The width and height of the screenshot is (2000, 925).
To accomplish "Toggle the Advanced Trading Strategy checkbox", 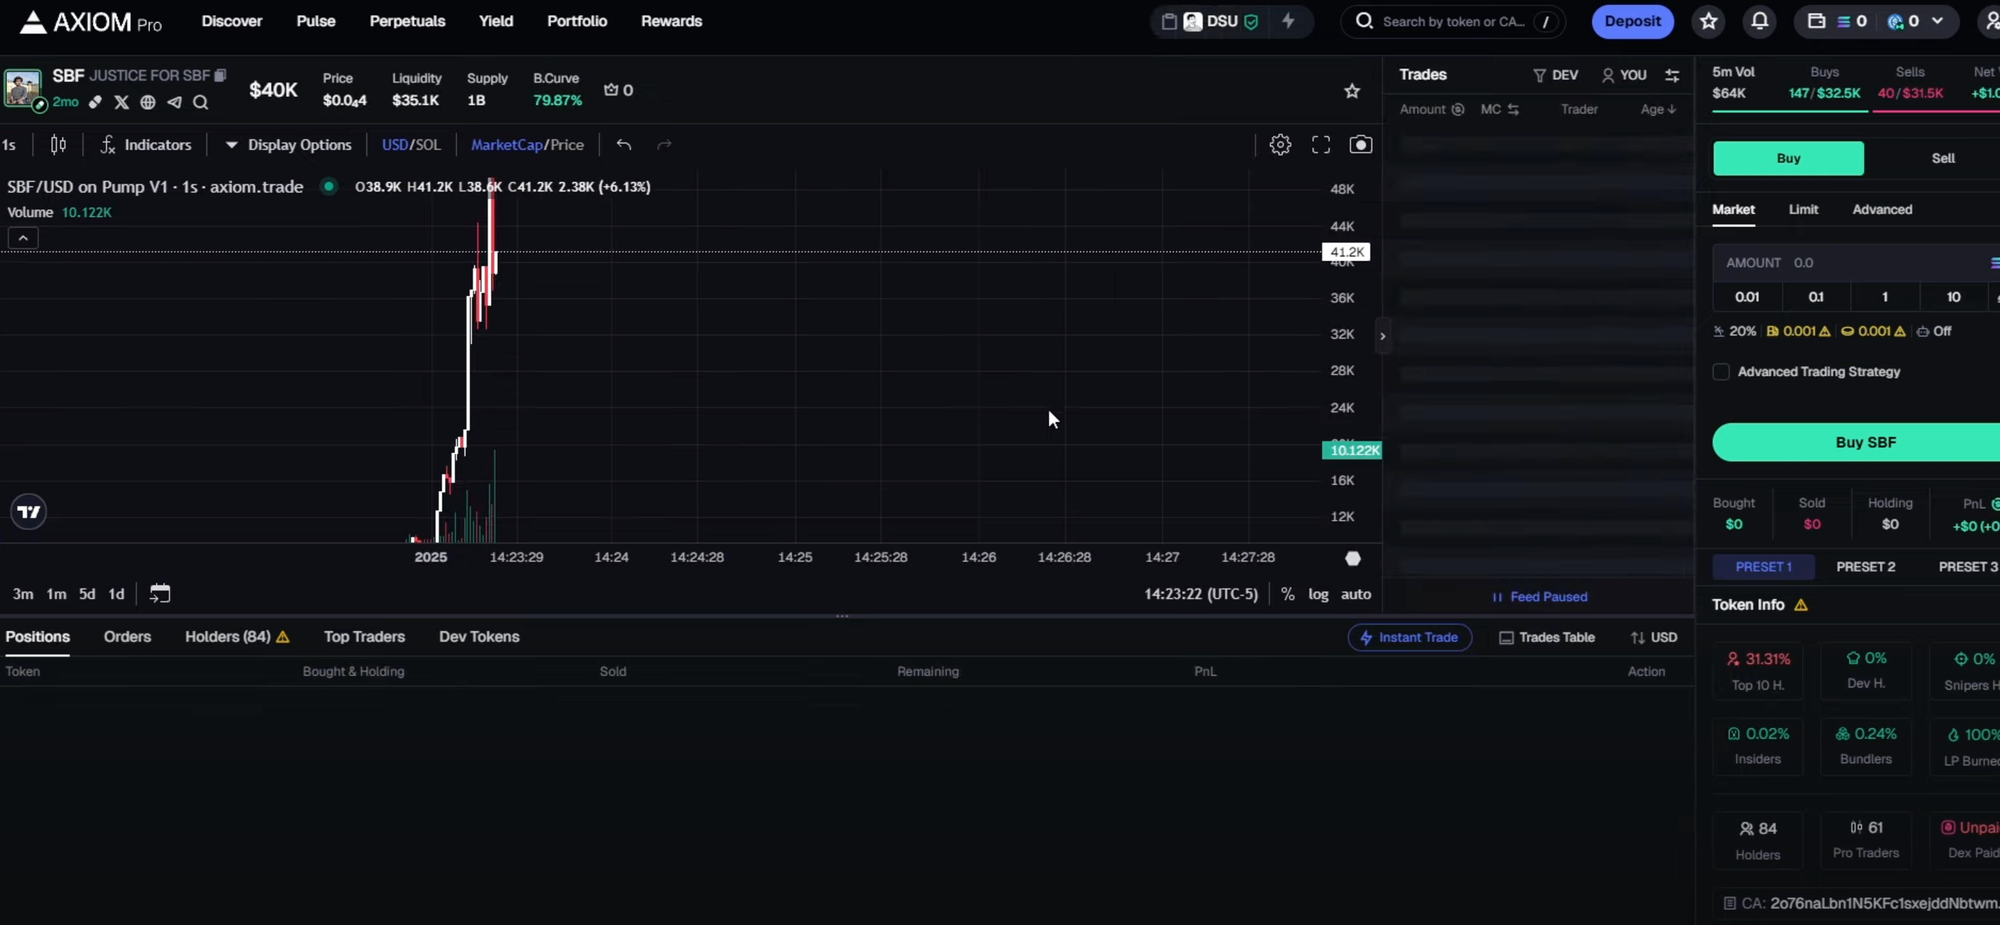I will [1721, 371].
